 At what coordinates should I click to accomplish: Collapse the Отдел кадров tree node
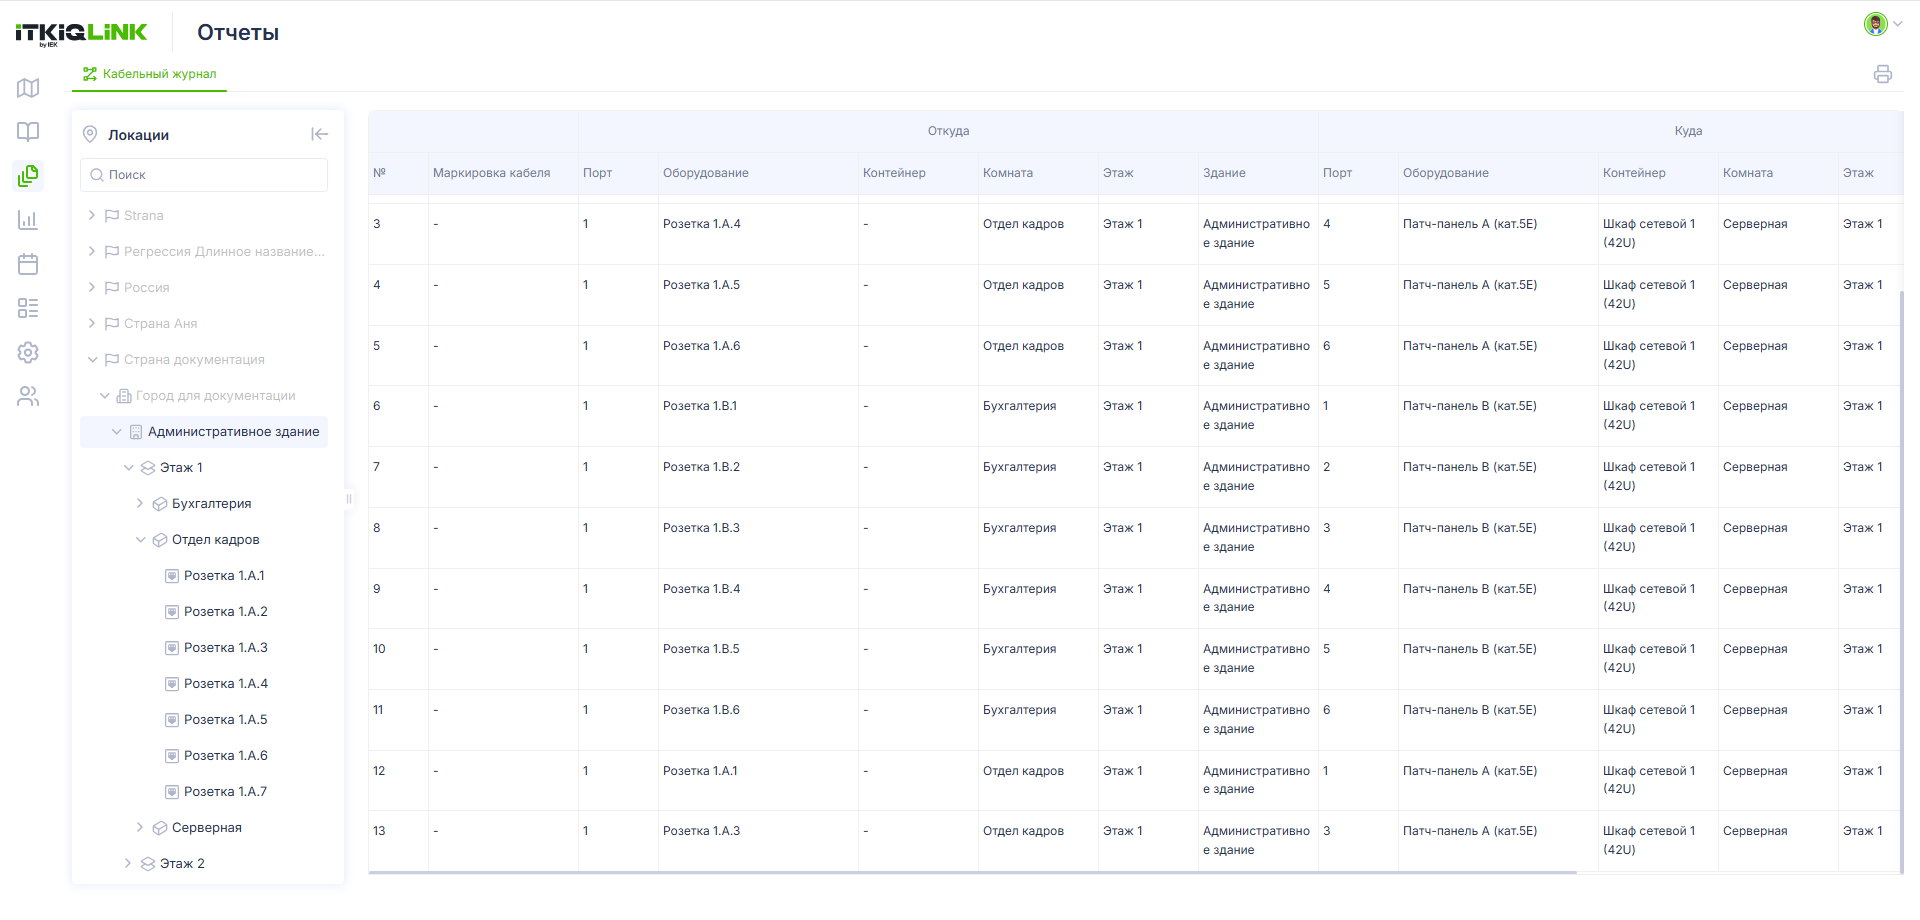pyautogui.click(x=140, y=539)
